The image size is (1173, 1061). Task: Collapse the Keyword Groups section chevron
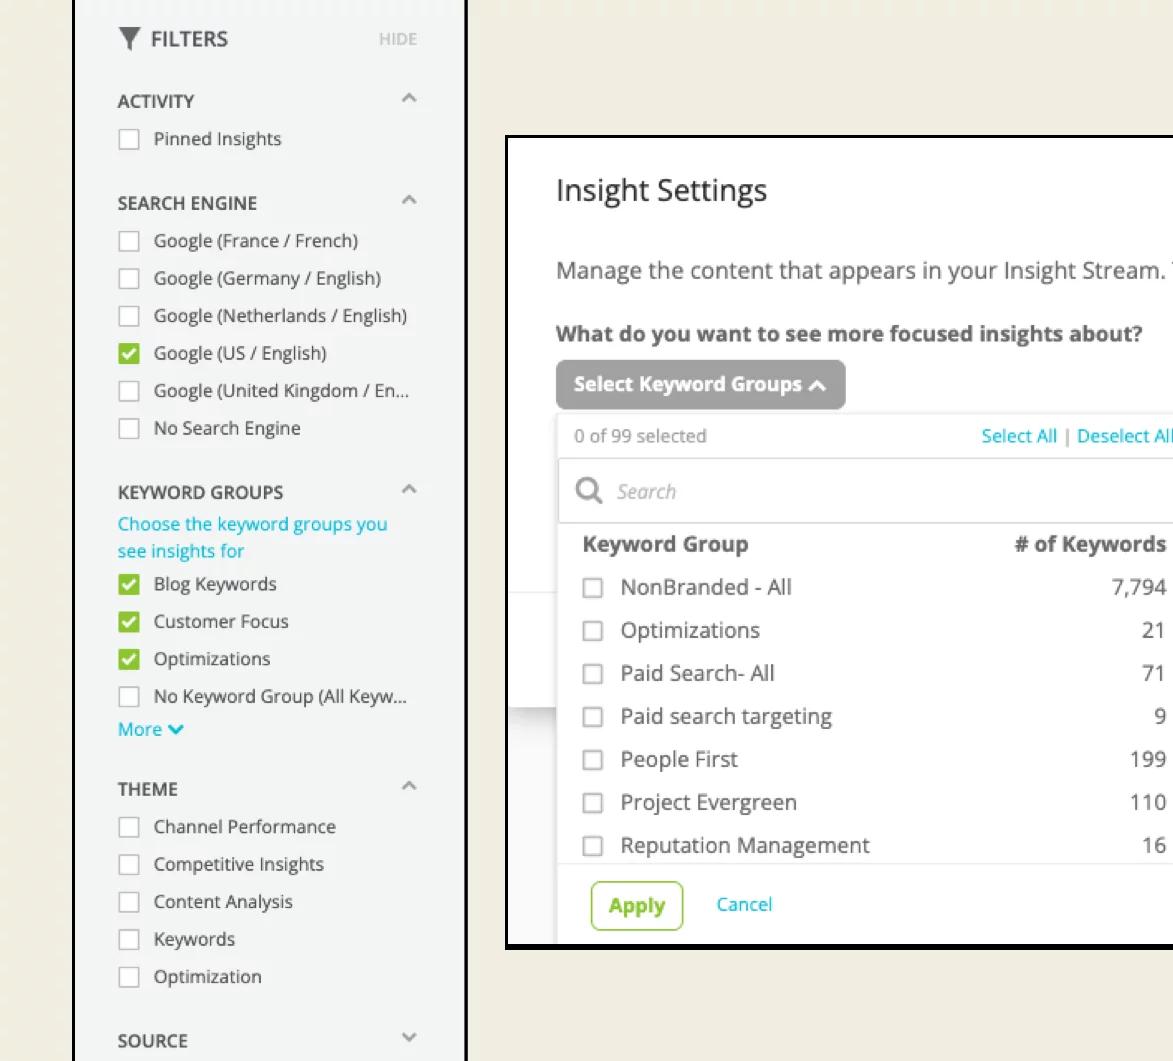(x=408, y=489)
